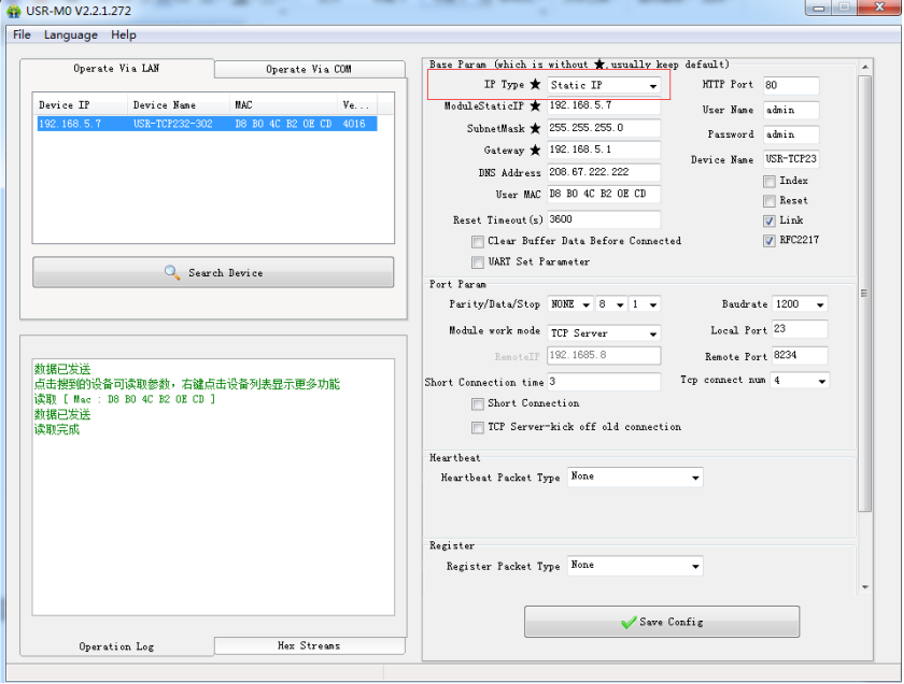This screenshot has width=904, height=684.
Task: Click the green checkmark on Save Config
Action: click(x=629, y=622)
